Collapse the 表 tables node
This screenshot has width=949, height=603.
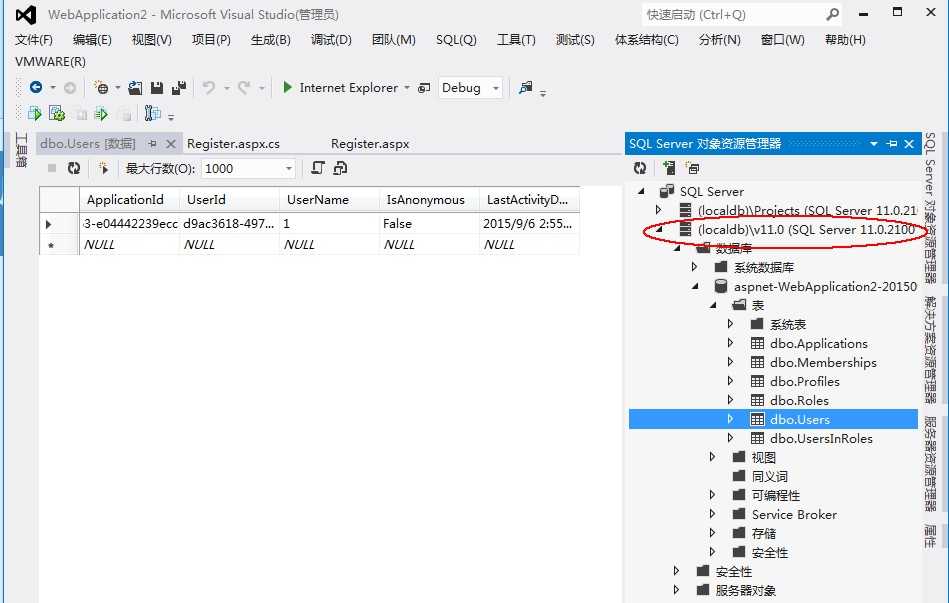click(712, 304)
